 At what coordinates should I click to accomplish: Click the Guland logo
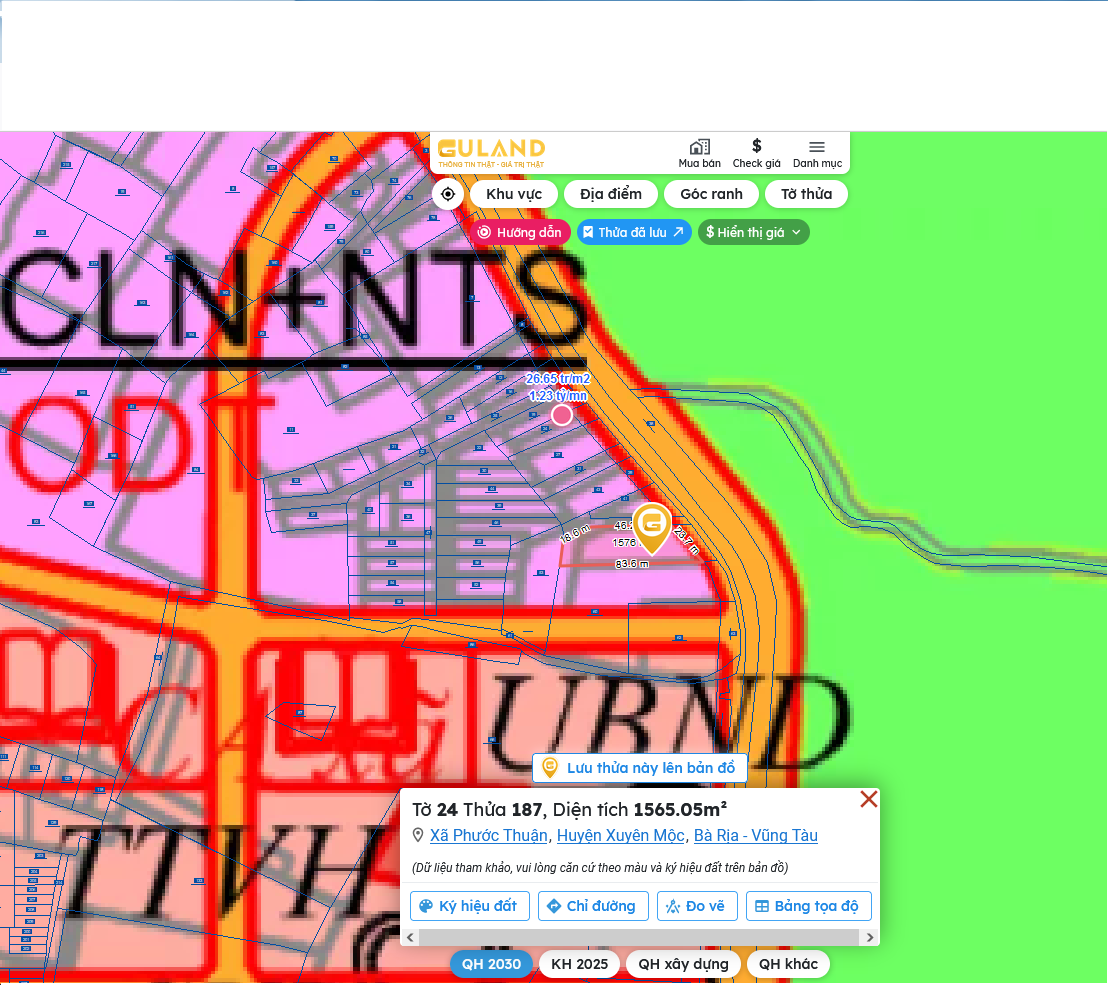tap(491, 152)
